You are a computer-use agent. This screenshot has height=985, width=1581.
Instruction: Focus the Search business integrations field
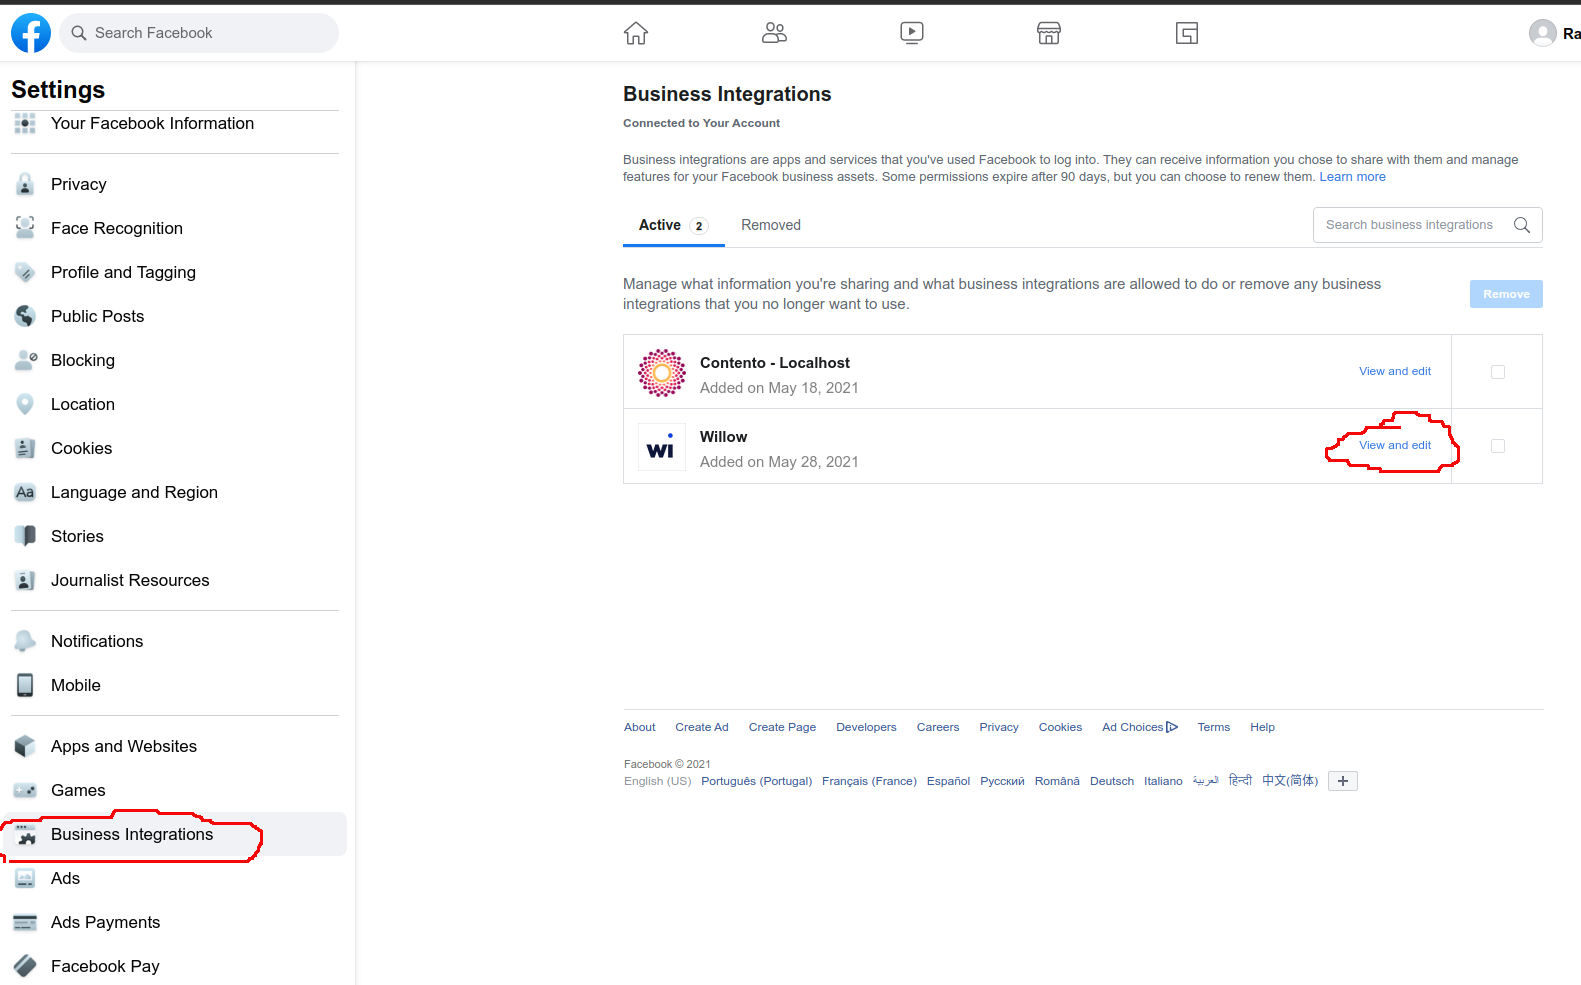click(1428, 225)
